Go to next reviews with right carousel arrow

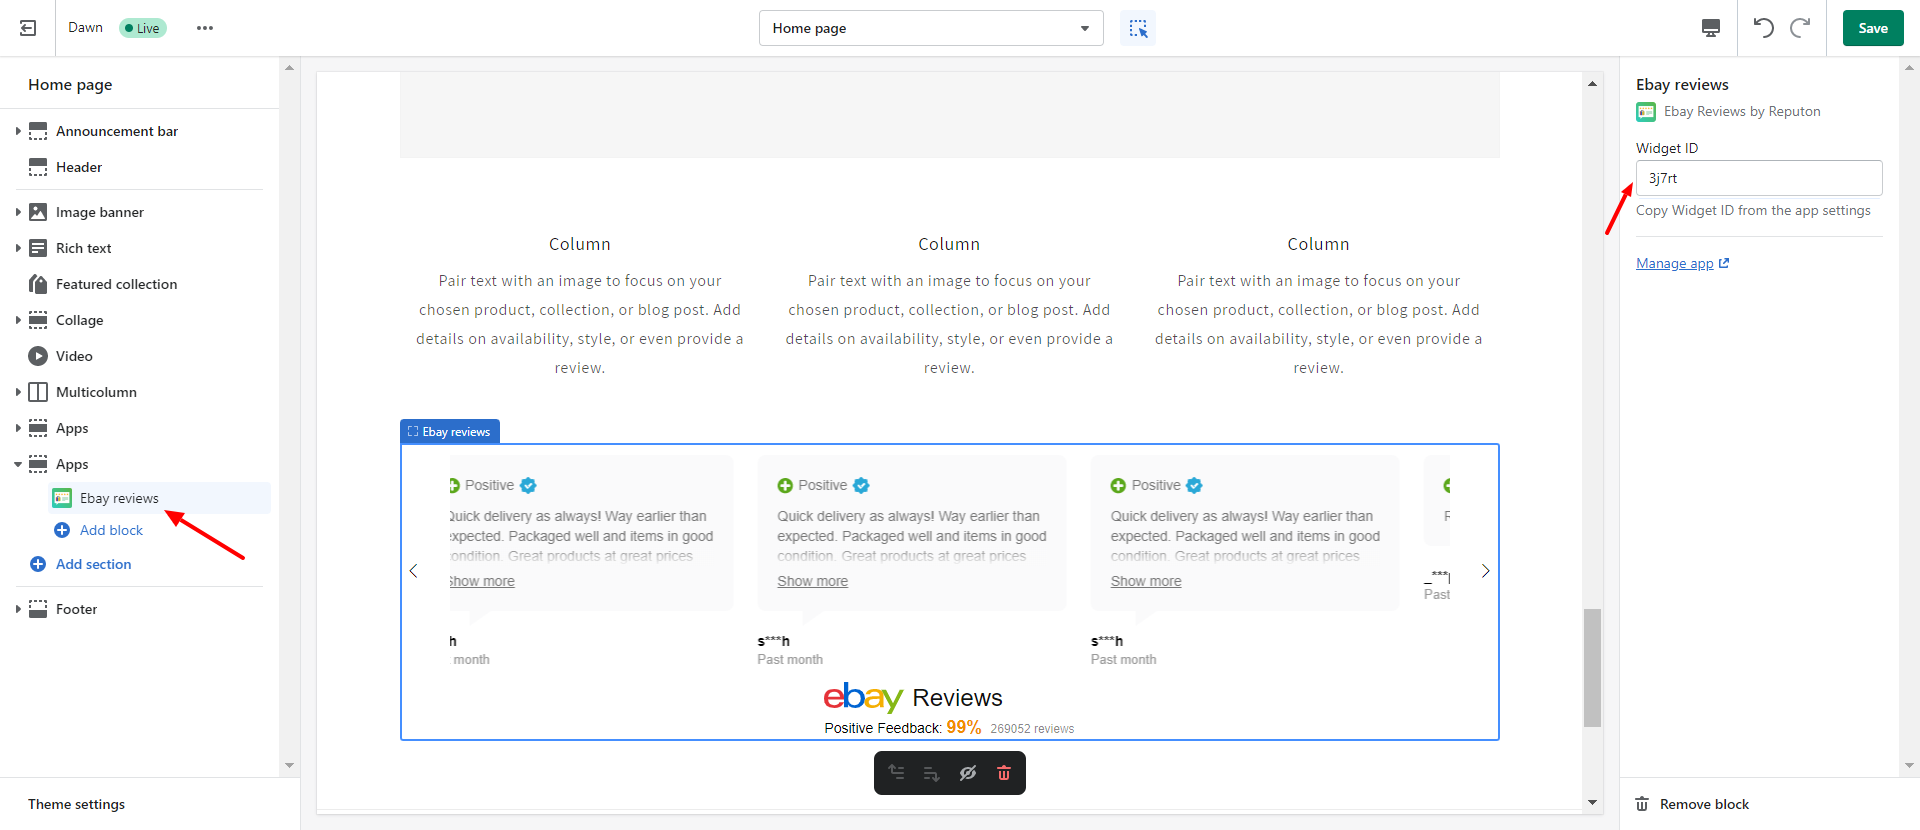pos(1486,571)
